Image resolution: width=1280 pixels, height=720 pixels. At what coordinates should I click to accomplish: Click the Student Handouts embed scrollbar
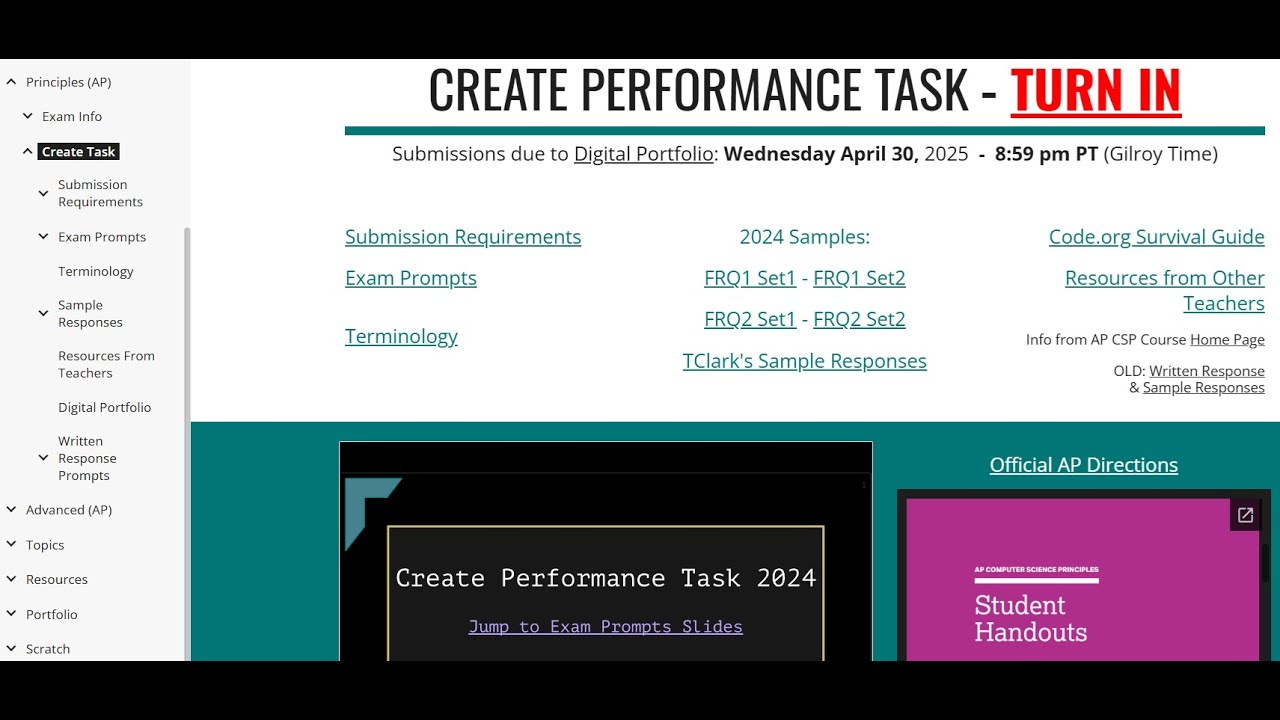[1266, 563]
